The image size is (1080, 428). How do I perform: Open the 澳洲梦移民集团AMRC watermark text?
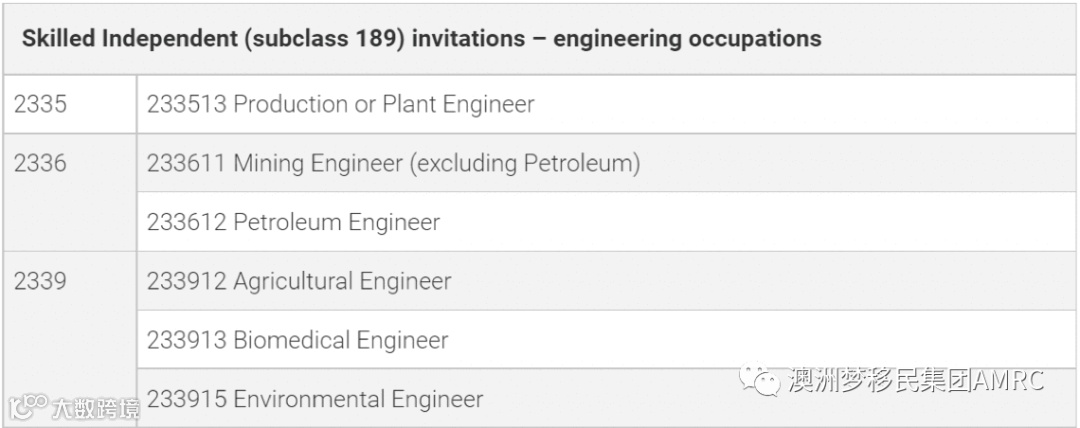(916, 381)
